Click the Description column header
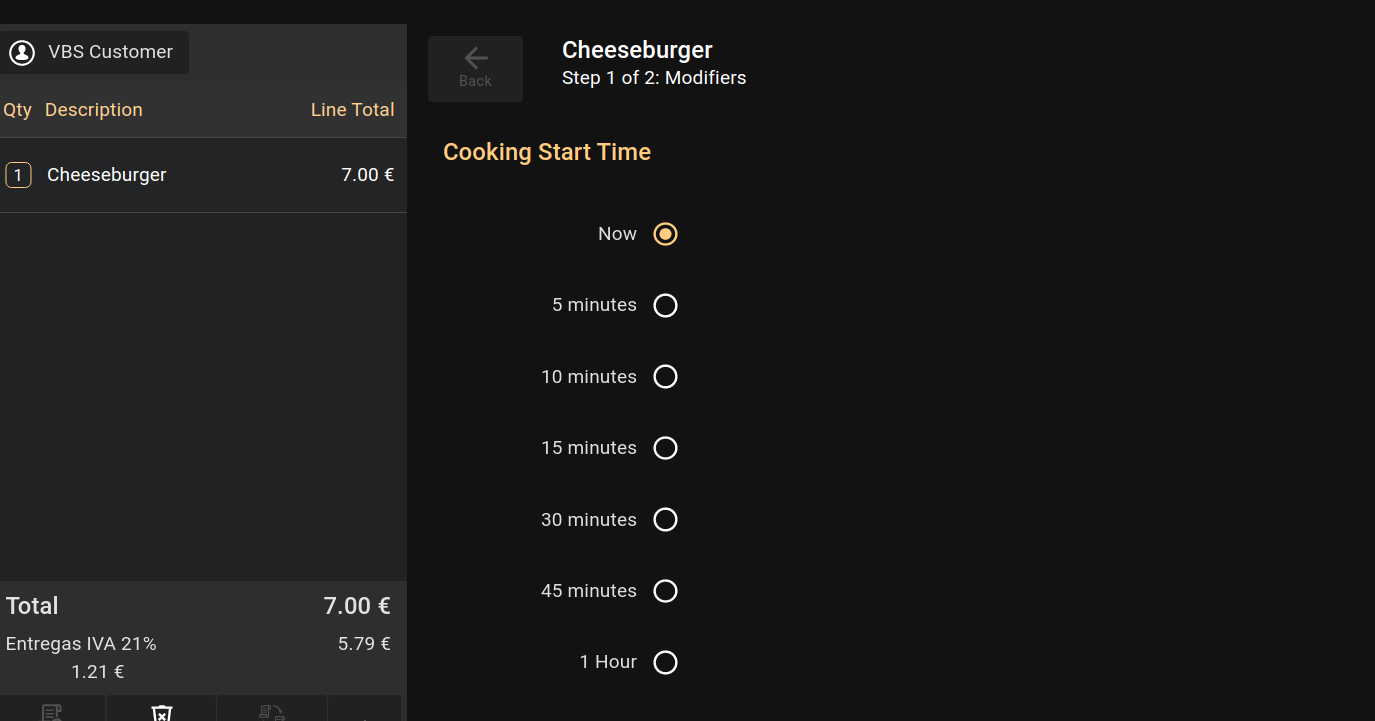 (x=94, y=110)
